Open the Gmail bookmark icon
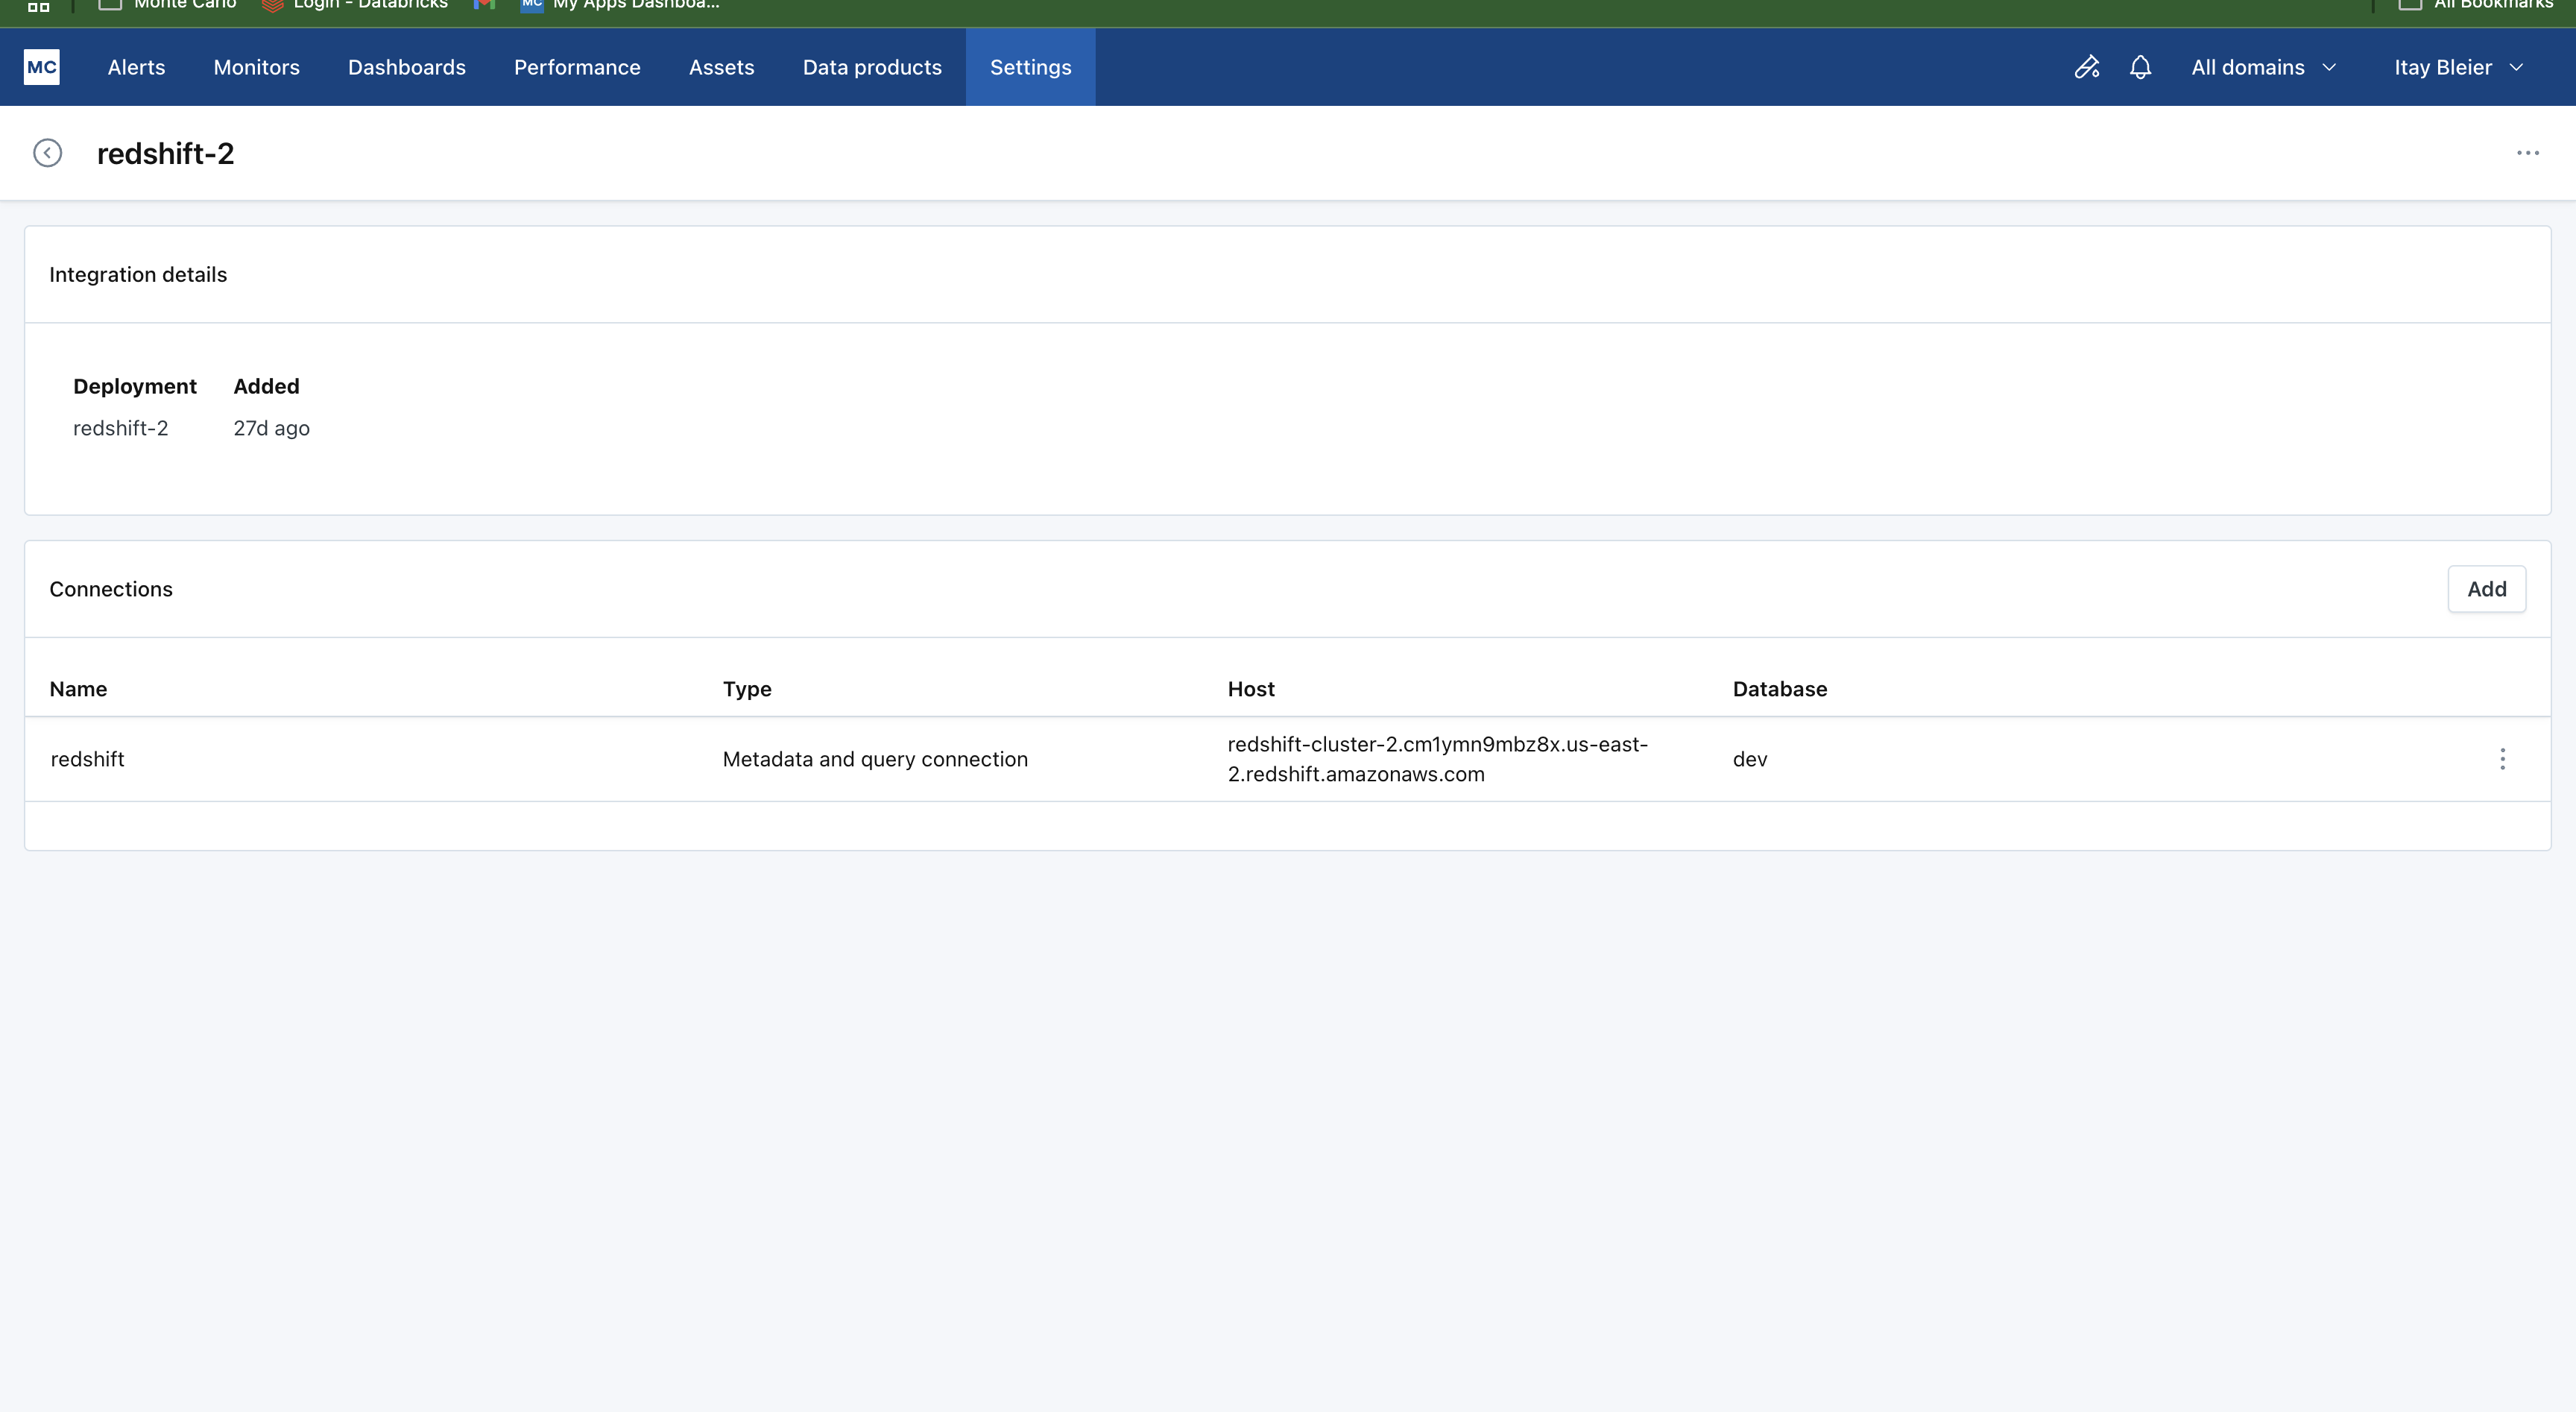 coord(484,5)
